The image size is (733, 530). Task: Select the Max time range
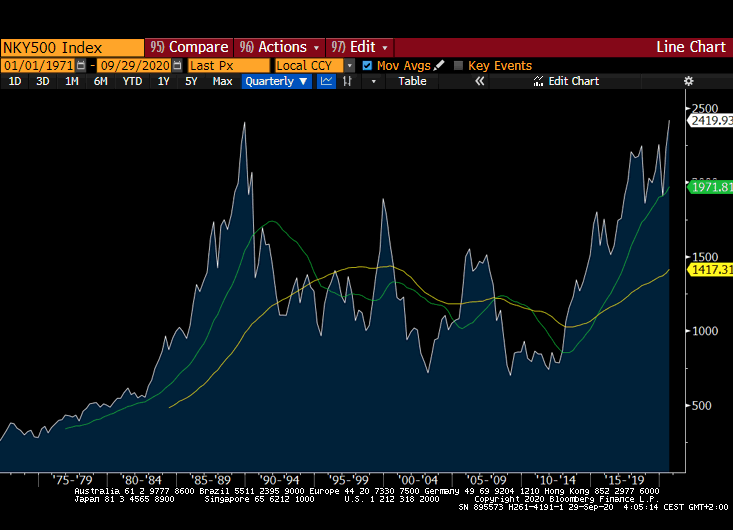(x=222, y=81)
